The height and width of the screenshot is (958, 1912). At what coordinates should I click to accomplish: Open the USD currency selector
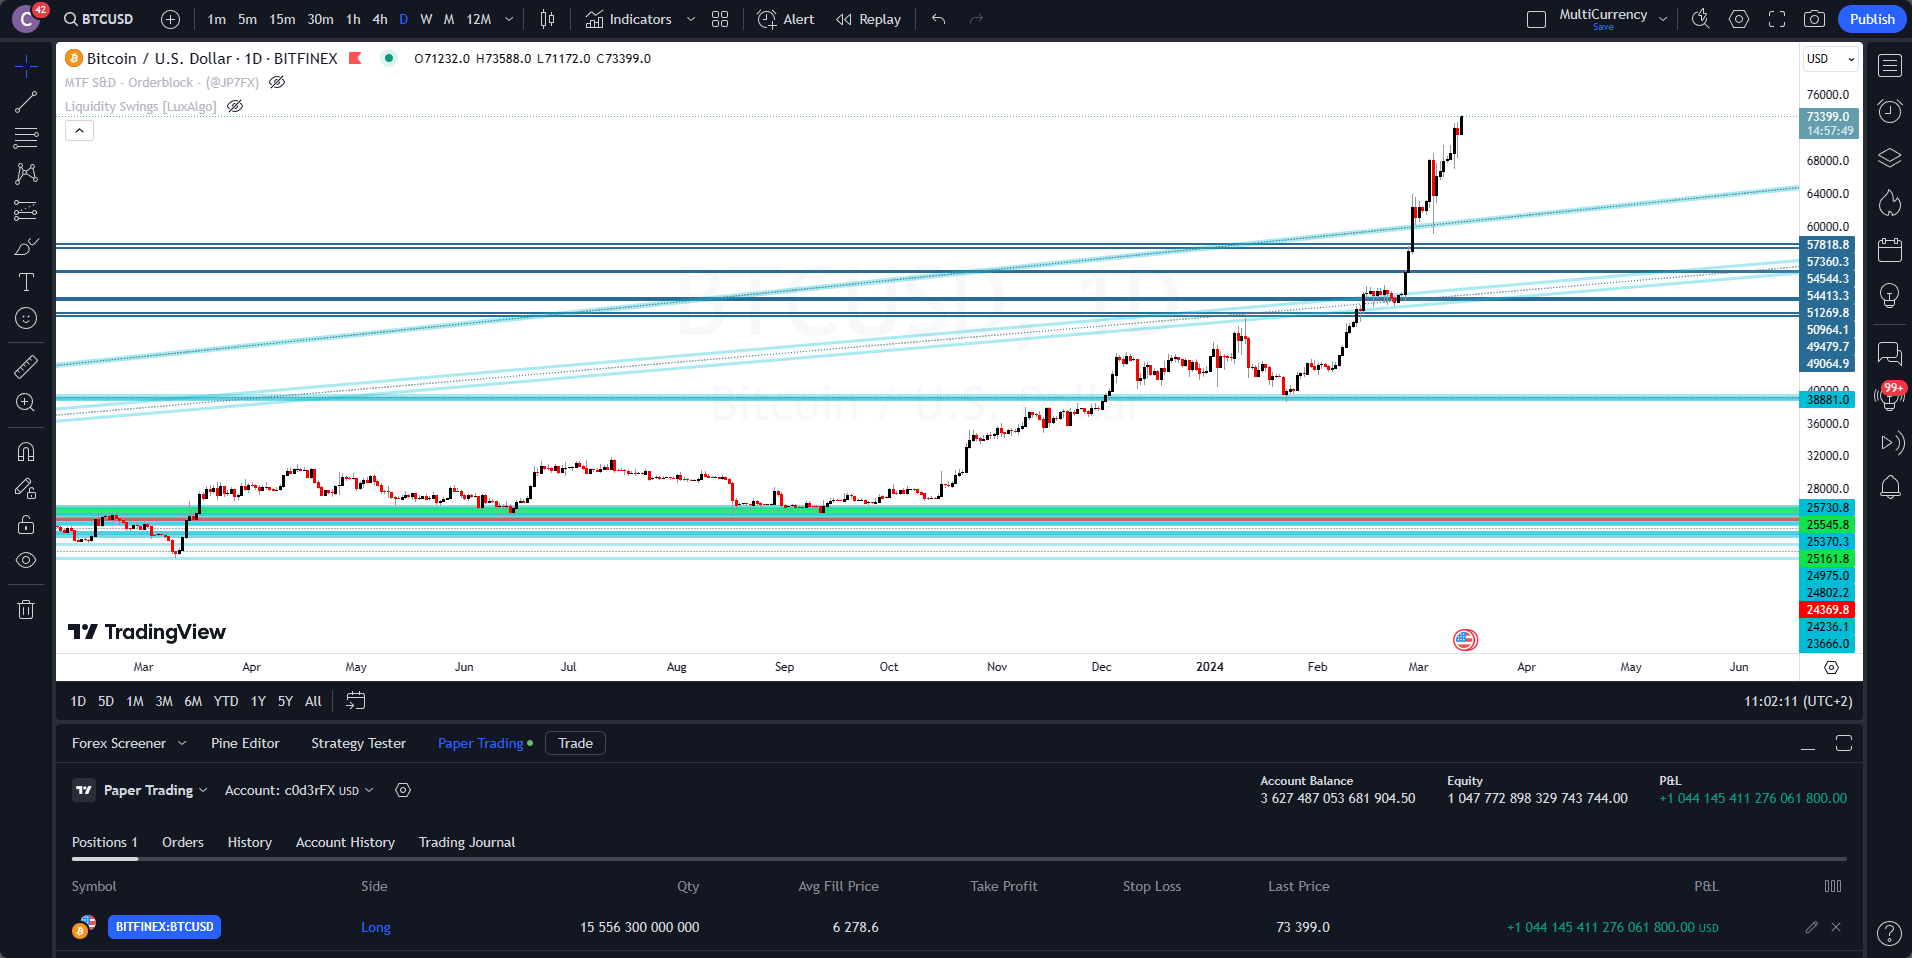[1830, 59]
